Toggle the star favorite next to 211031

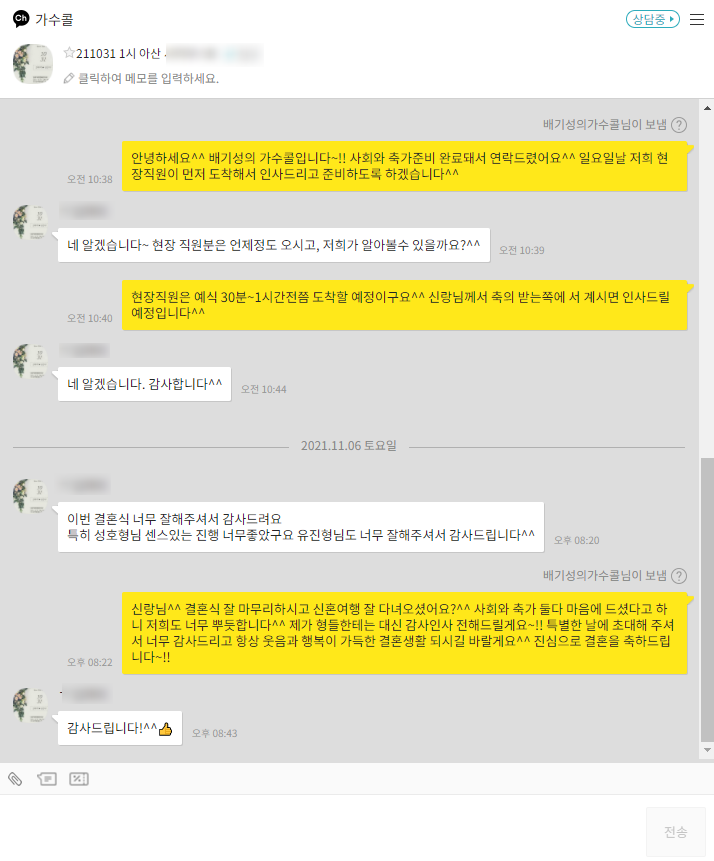(69, 53)
